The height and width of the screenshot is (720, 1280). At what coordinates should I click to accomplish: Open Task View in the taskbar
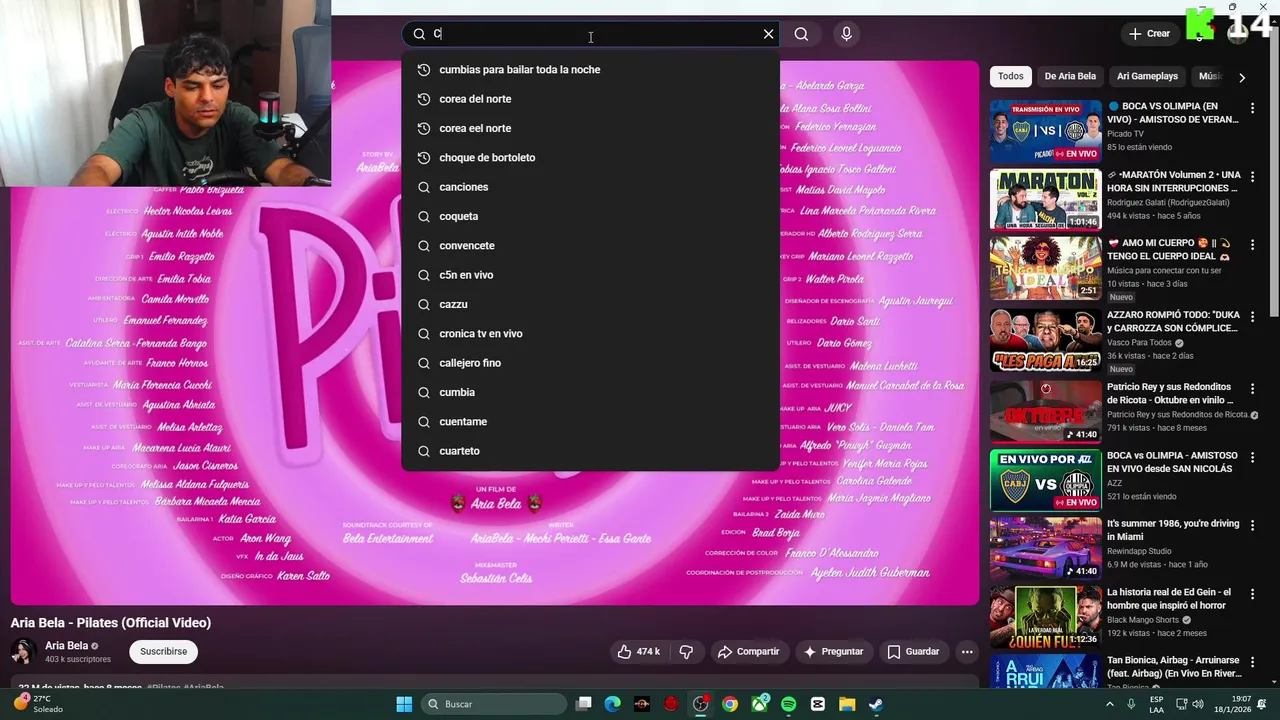(x=584, y=704)
